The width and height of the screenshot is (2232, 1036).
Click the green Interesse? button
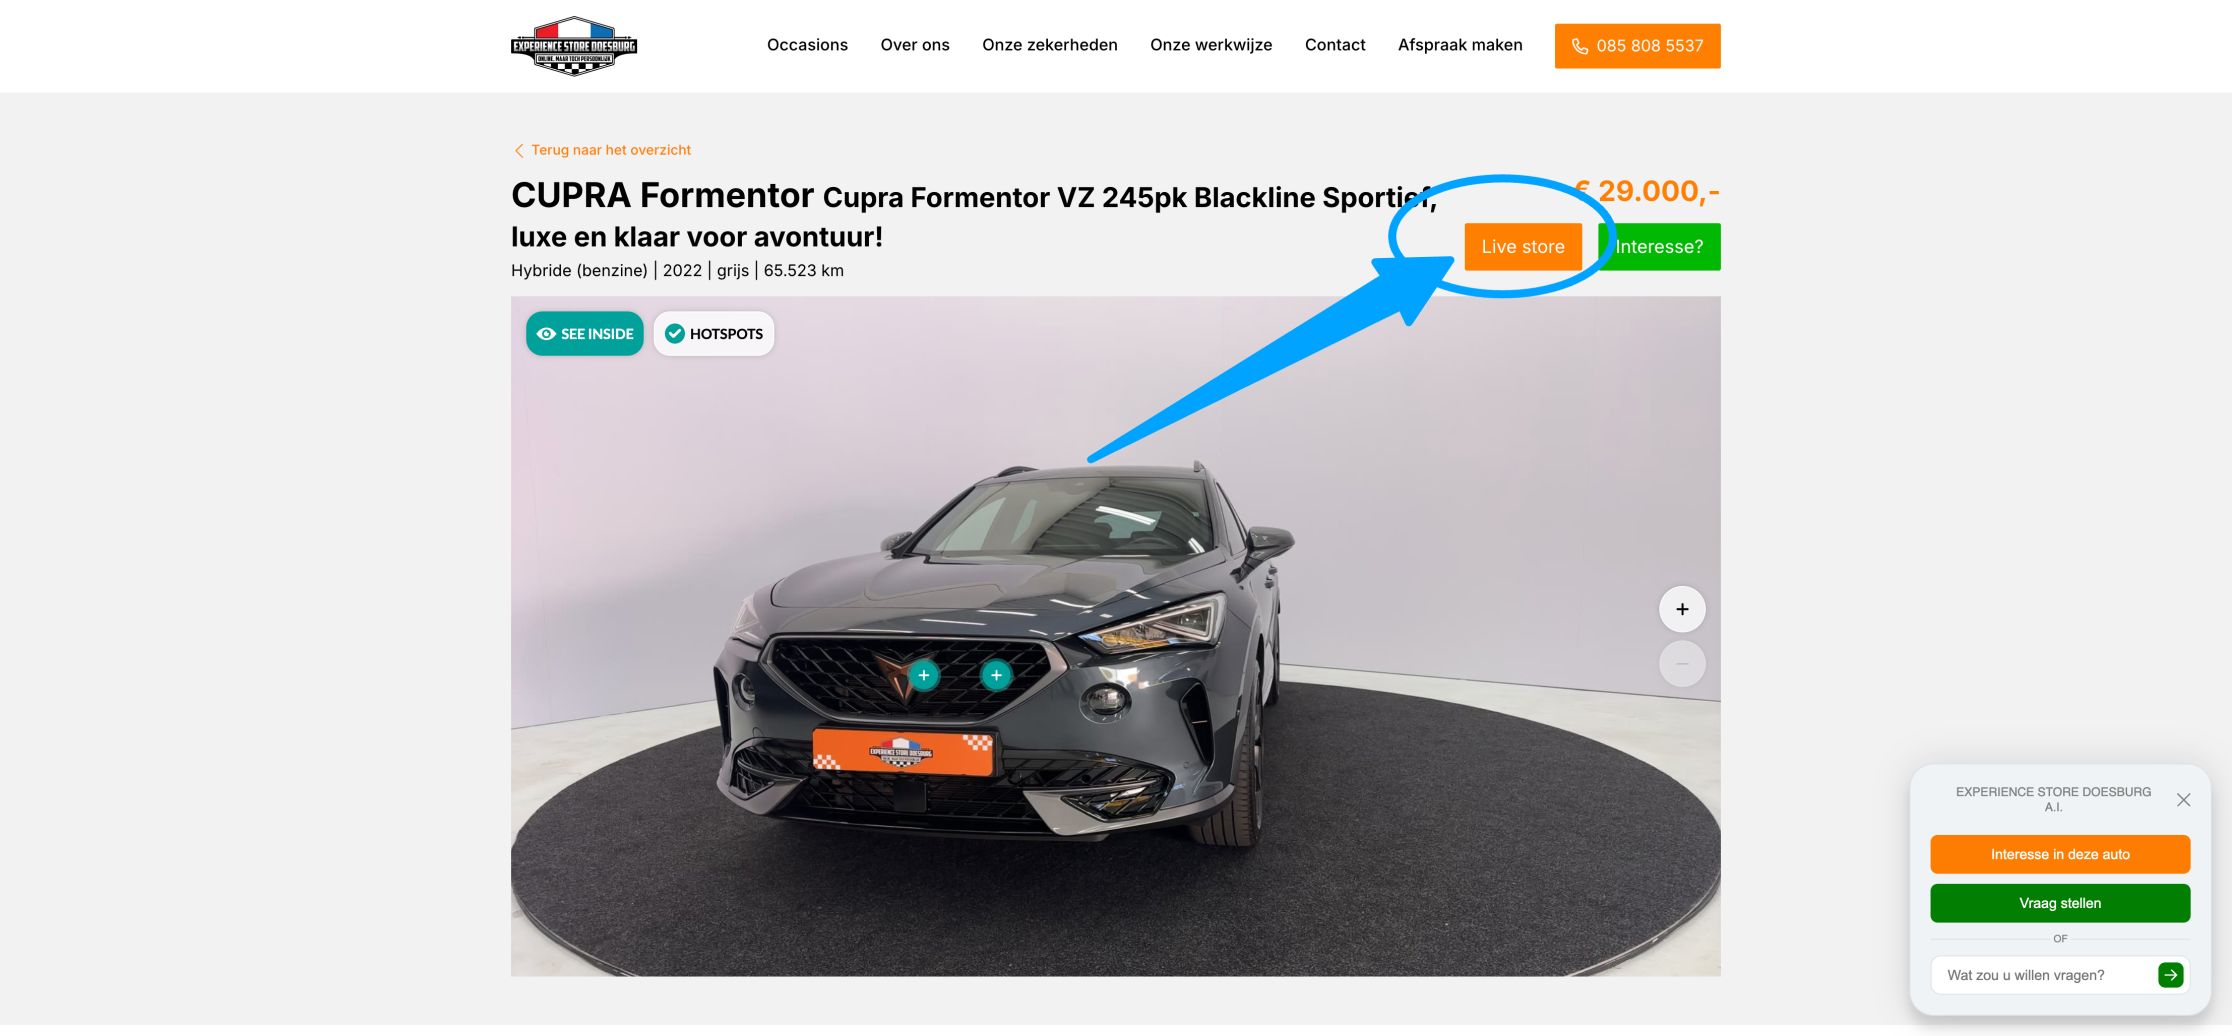[x=1660, y=247]
